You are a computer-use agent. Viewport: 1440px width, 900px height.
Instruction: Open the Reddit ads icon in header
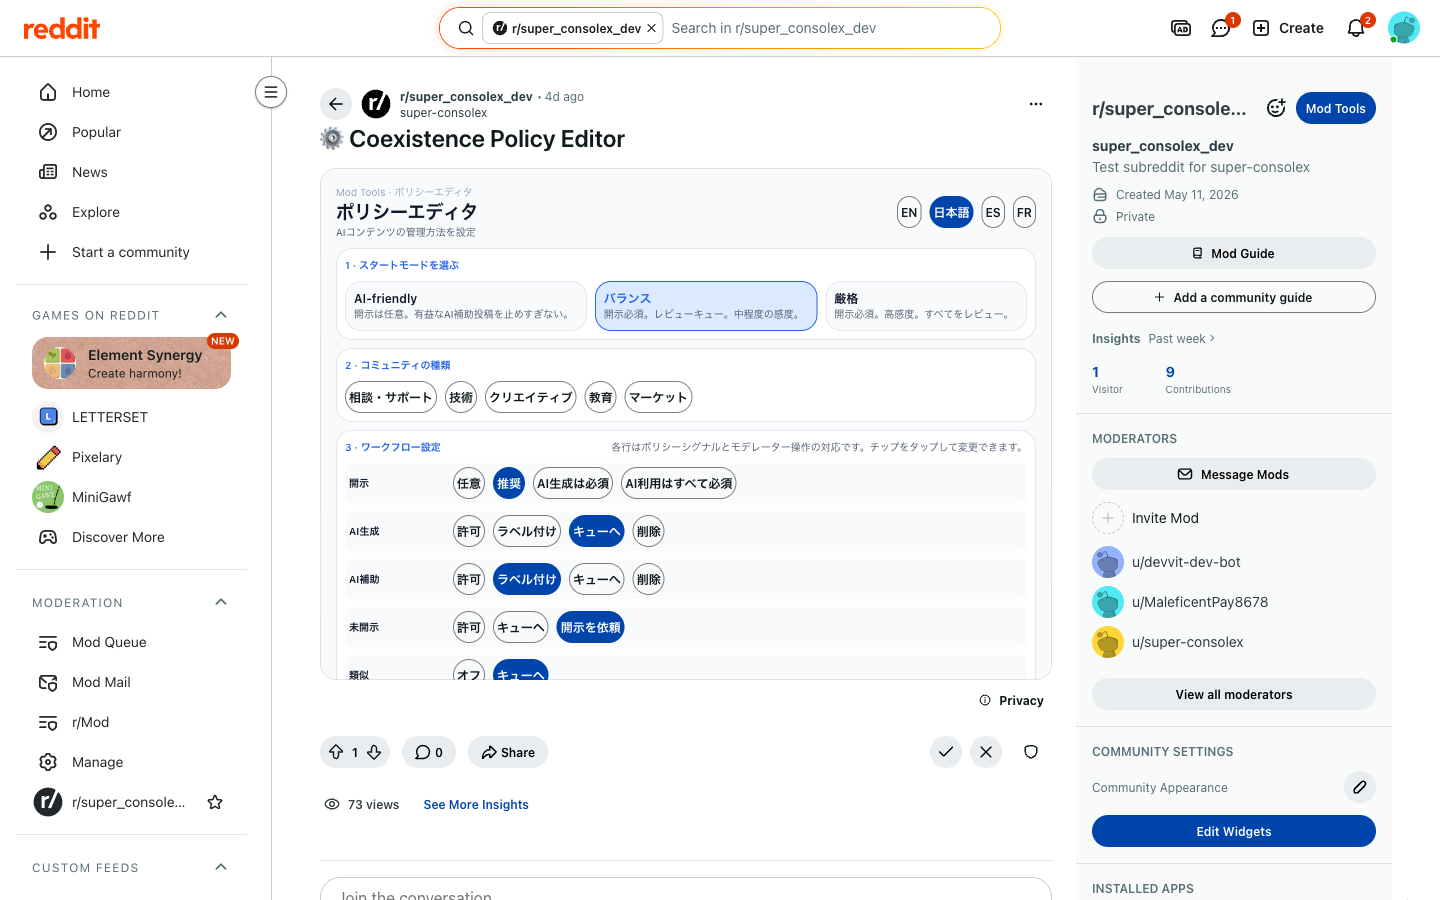click(1181, 28)
